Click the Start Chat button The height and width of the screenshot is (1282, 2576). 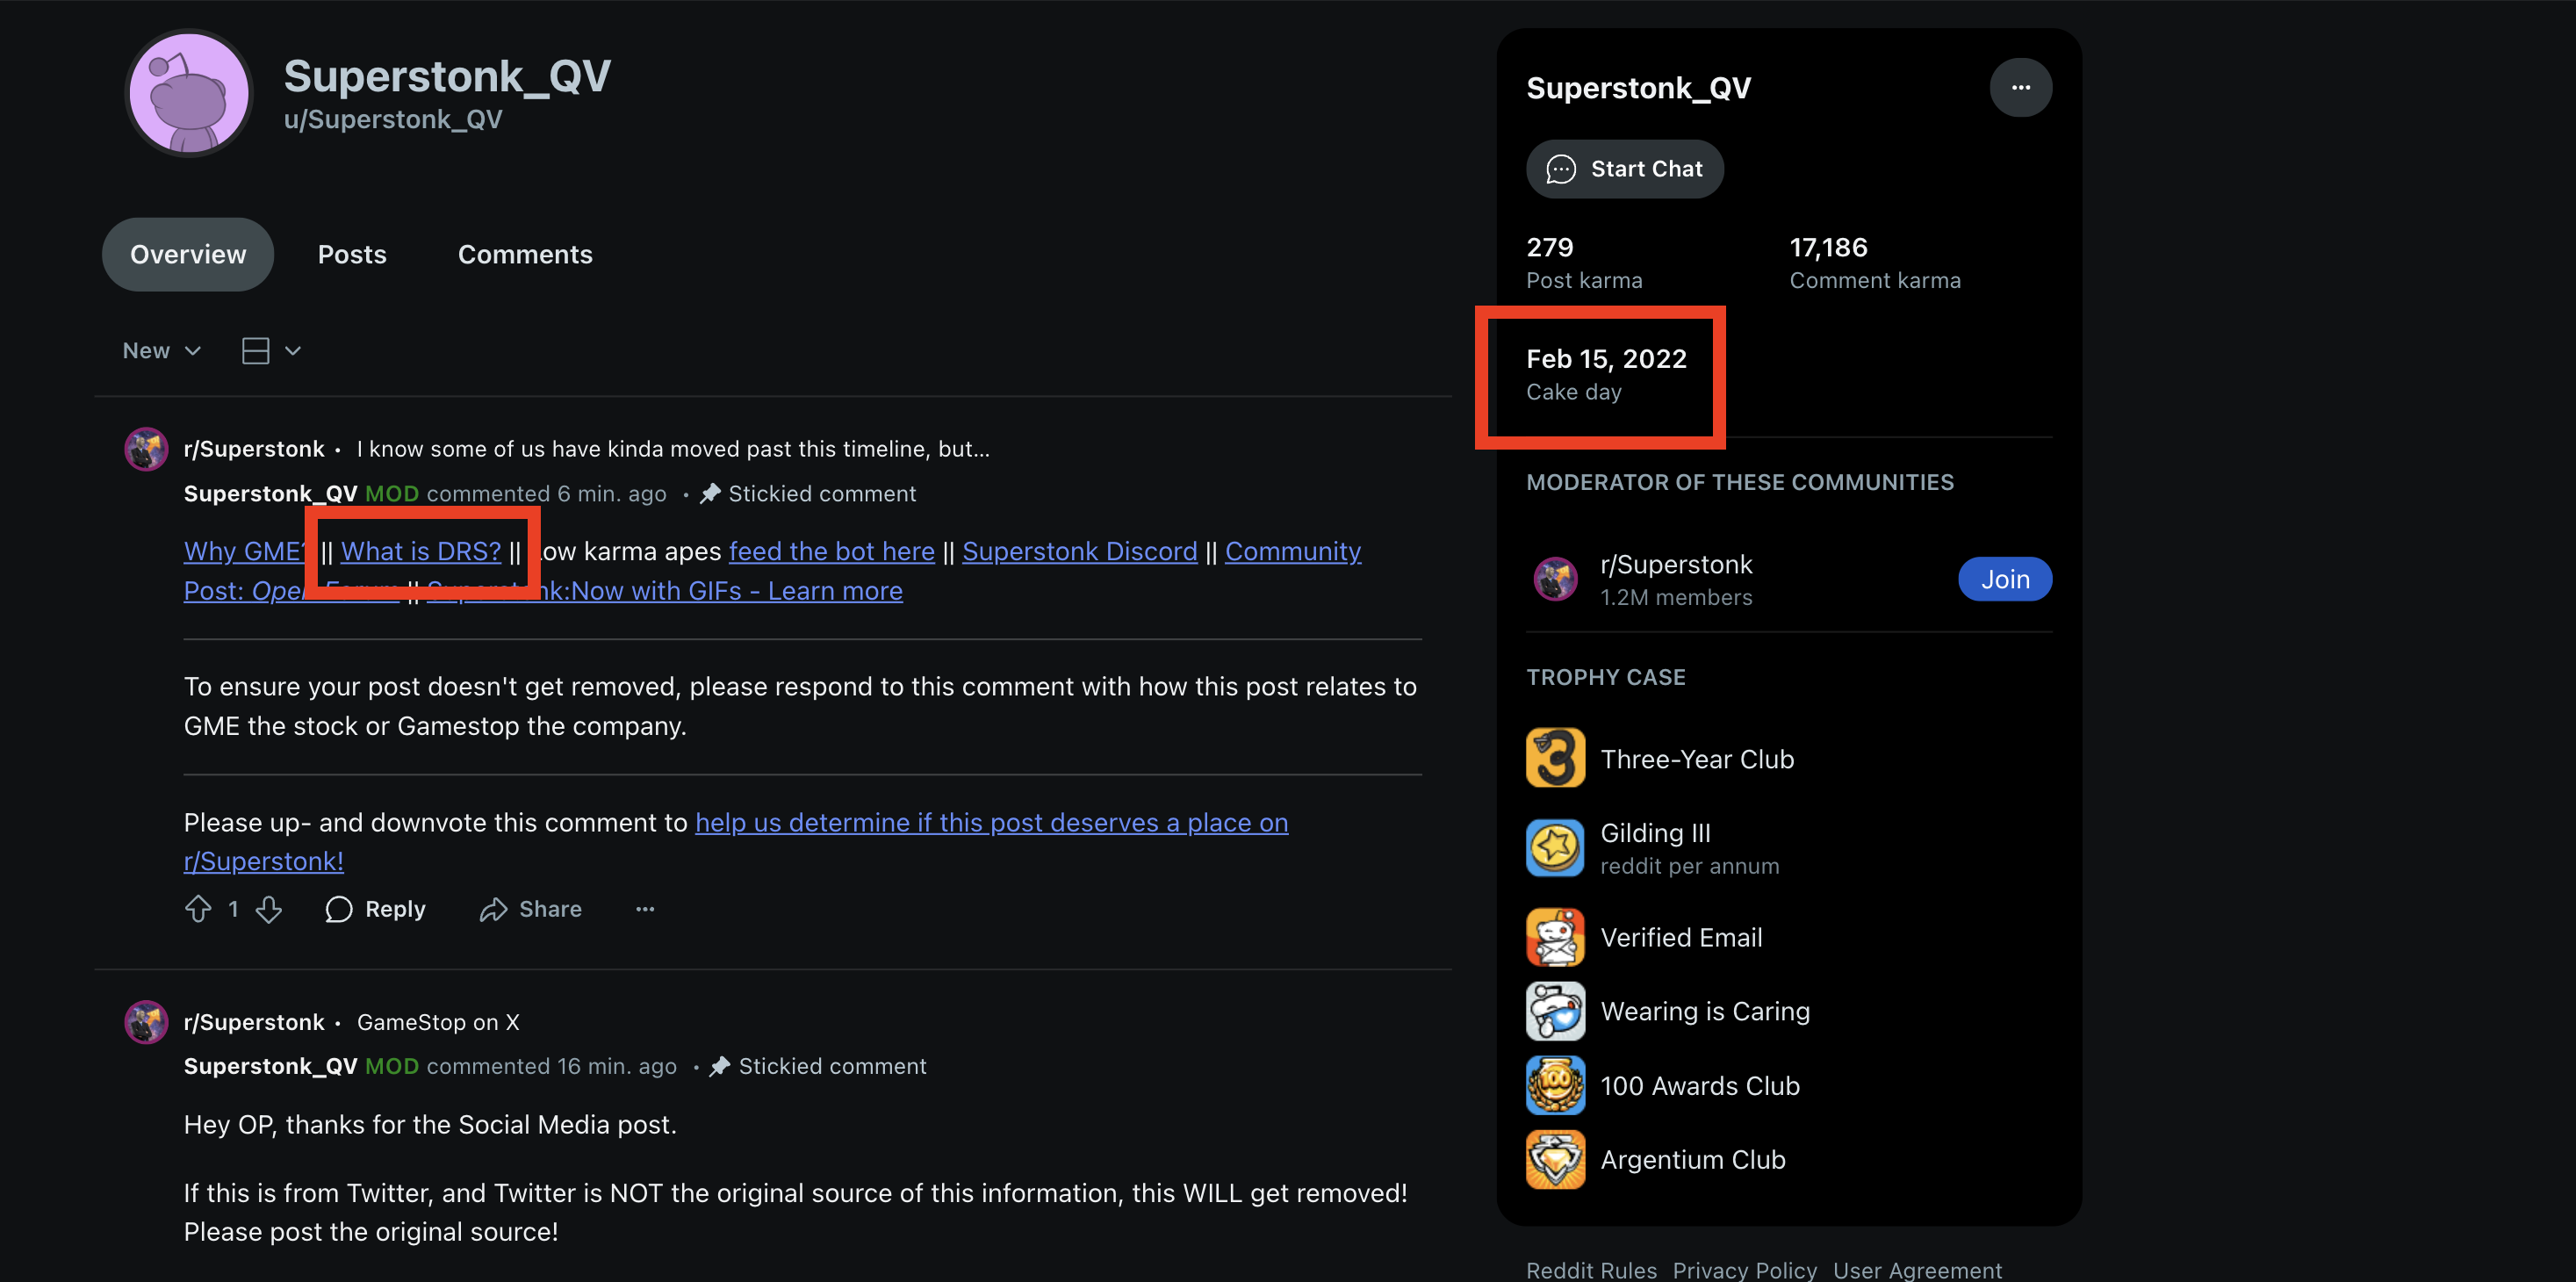click(1624, 169)
